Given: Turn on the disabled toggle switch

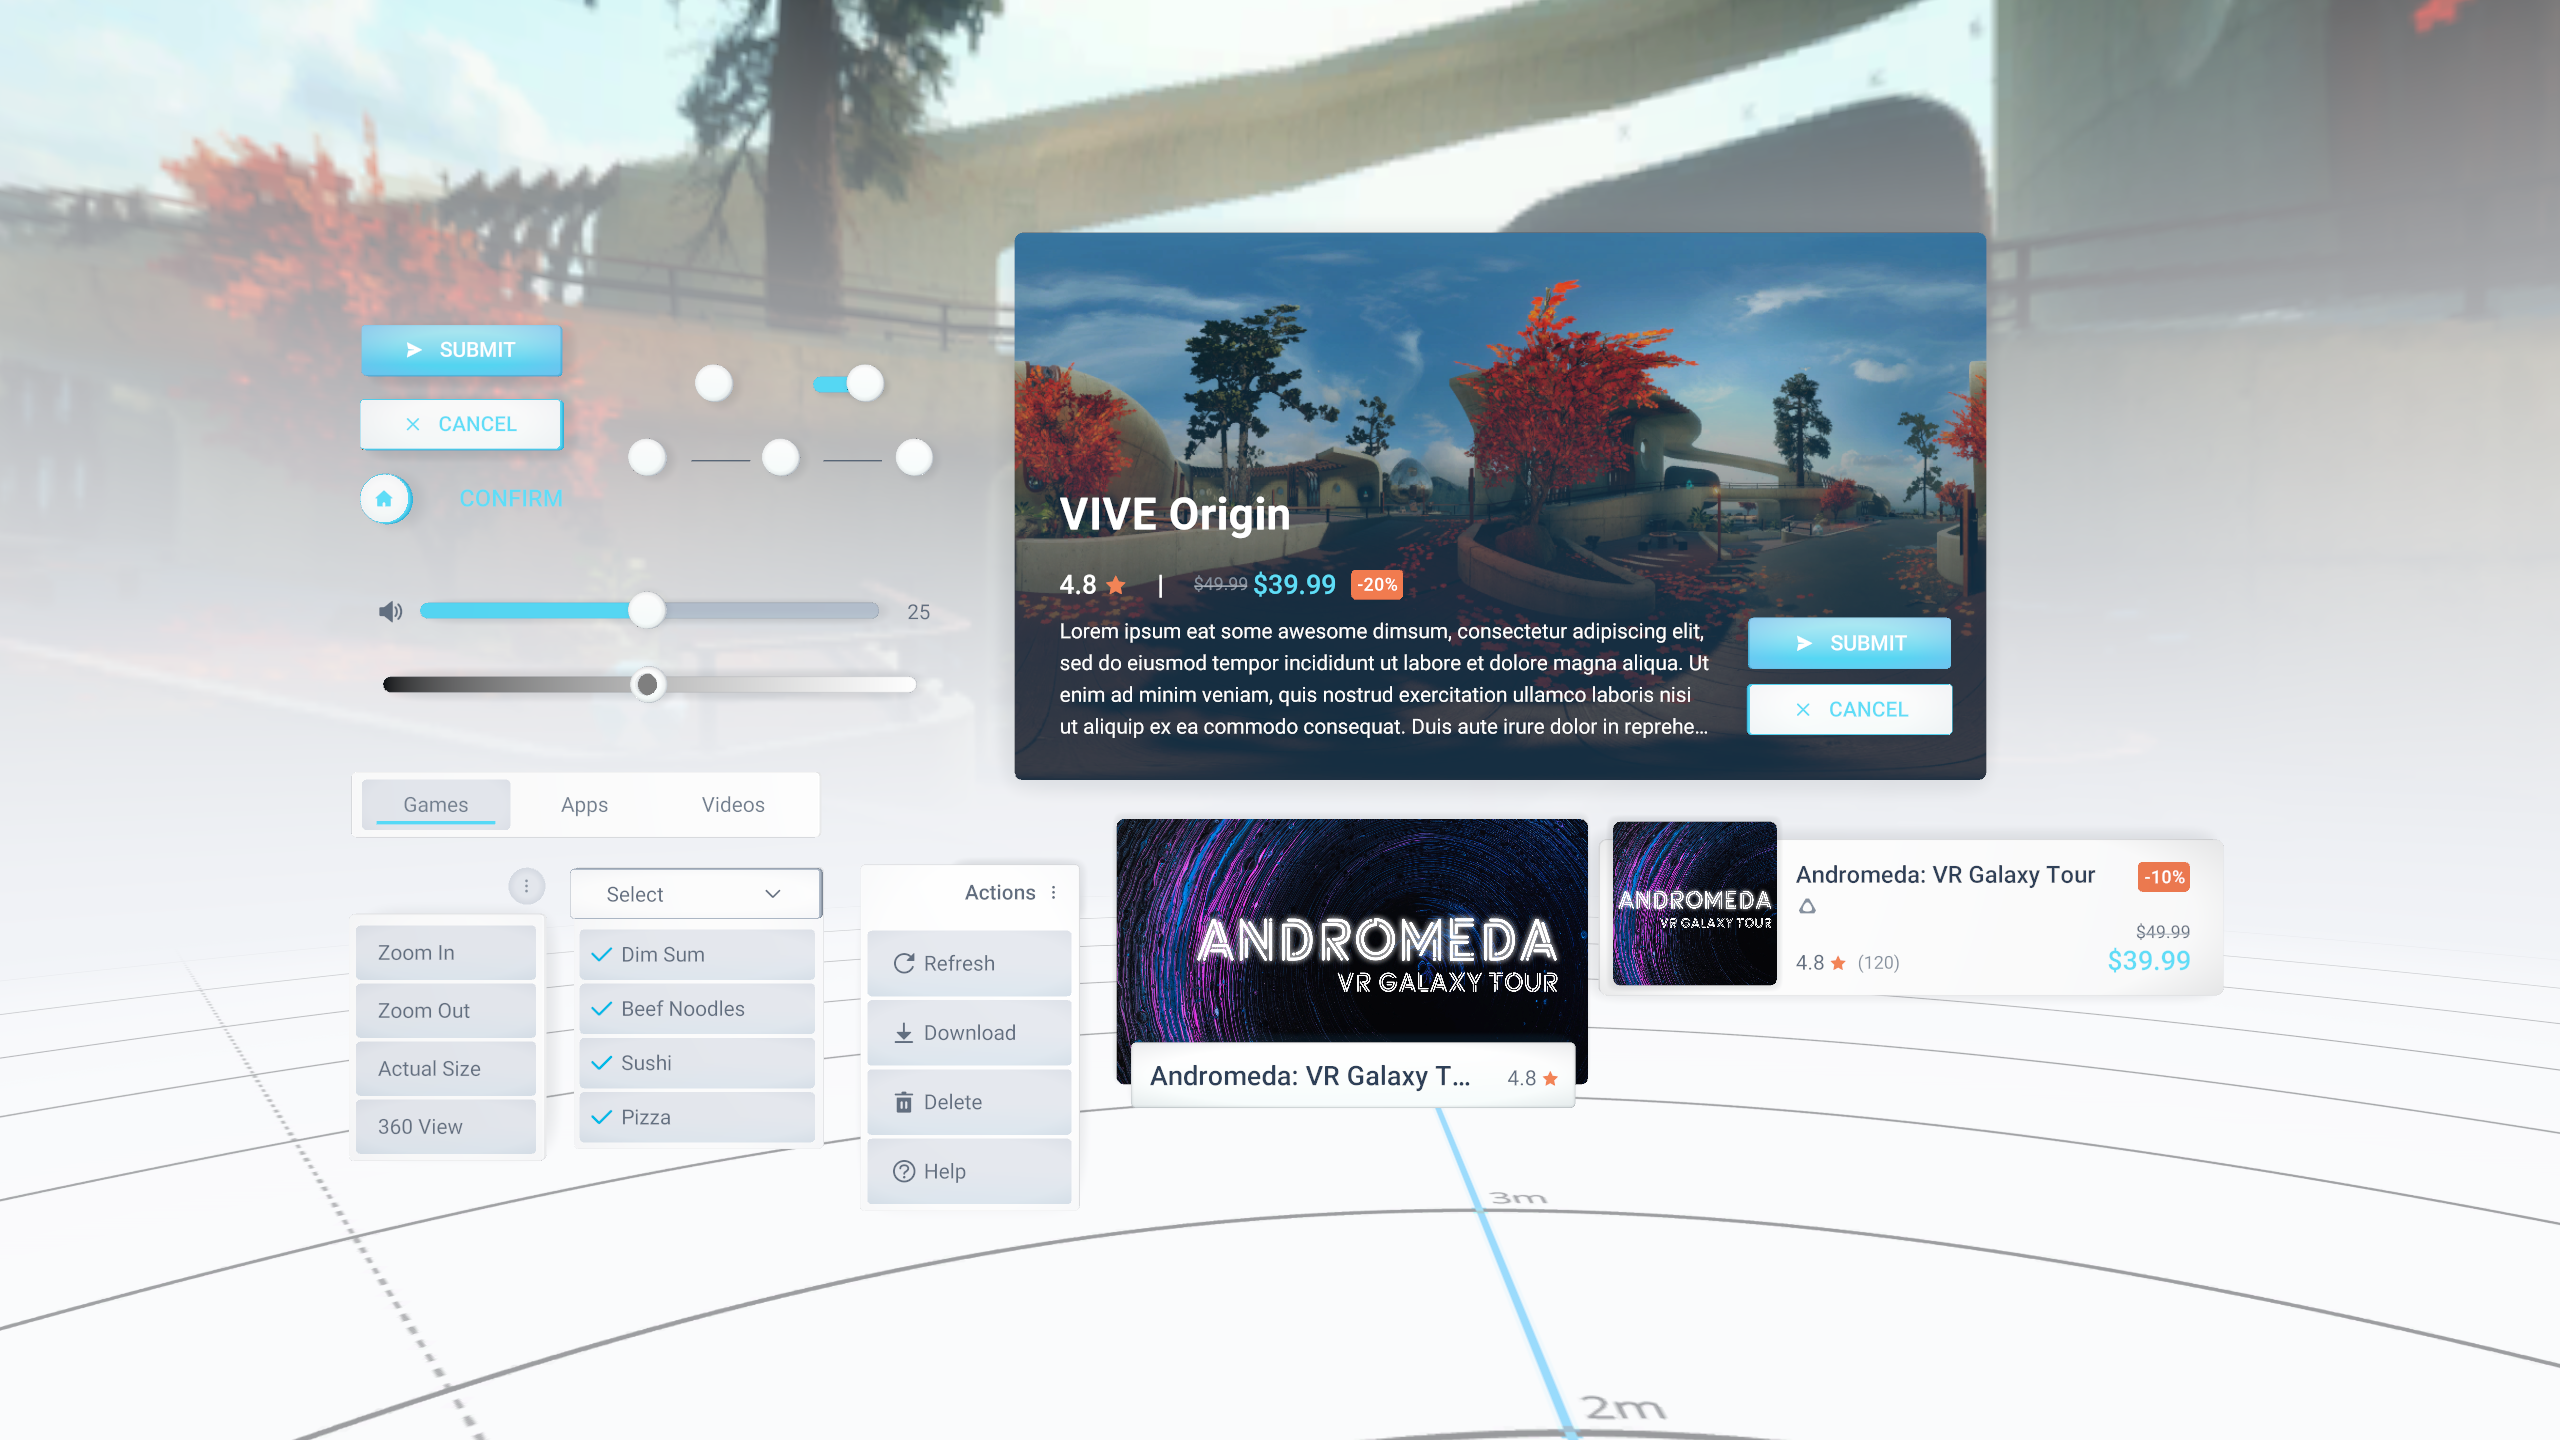Looking at the screenshot, I should (713, 383).
